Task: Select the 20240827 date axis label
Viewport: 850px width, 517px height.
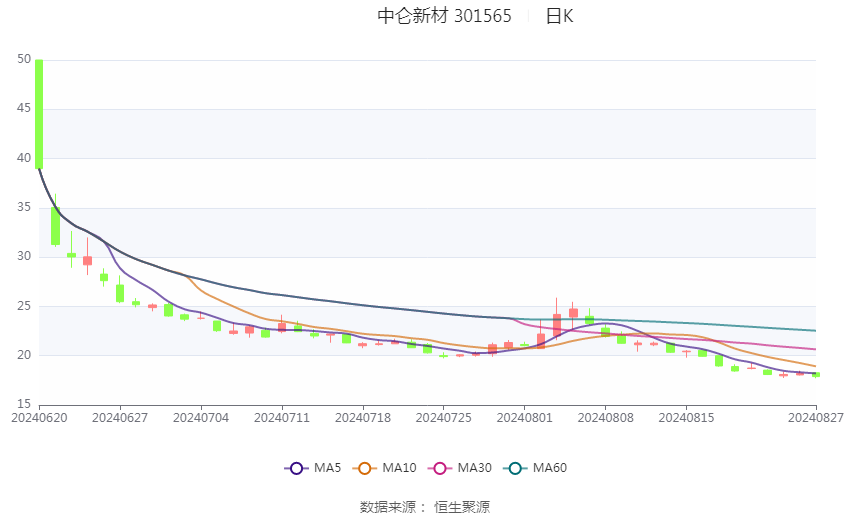Action: pyautogui.click(x=816, y=418)
